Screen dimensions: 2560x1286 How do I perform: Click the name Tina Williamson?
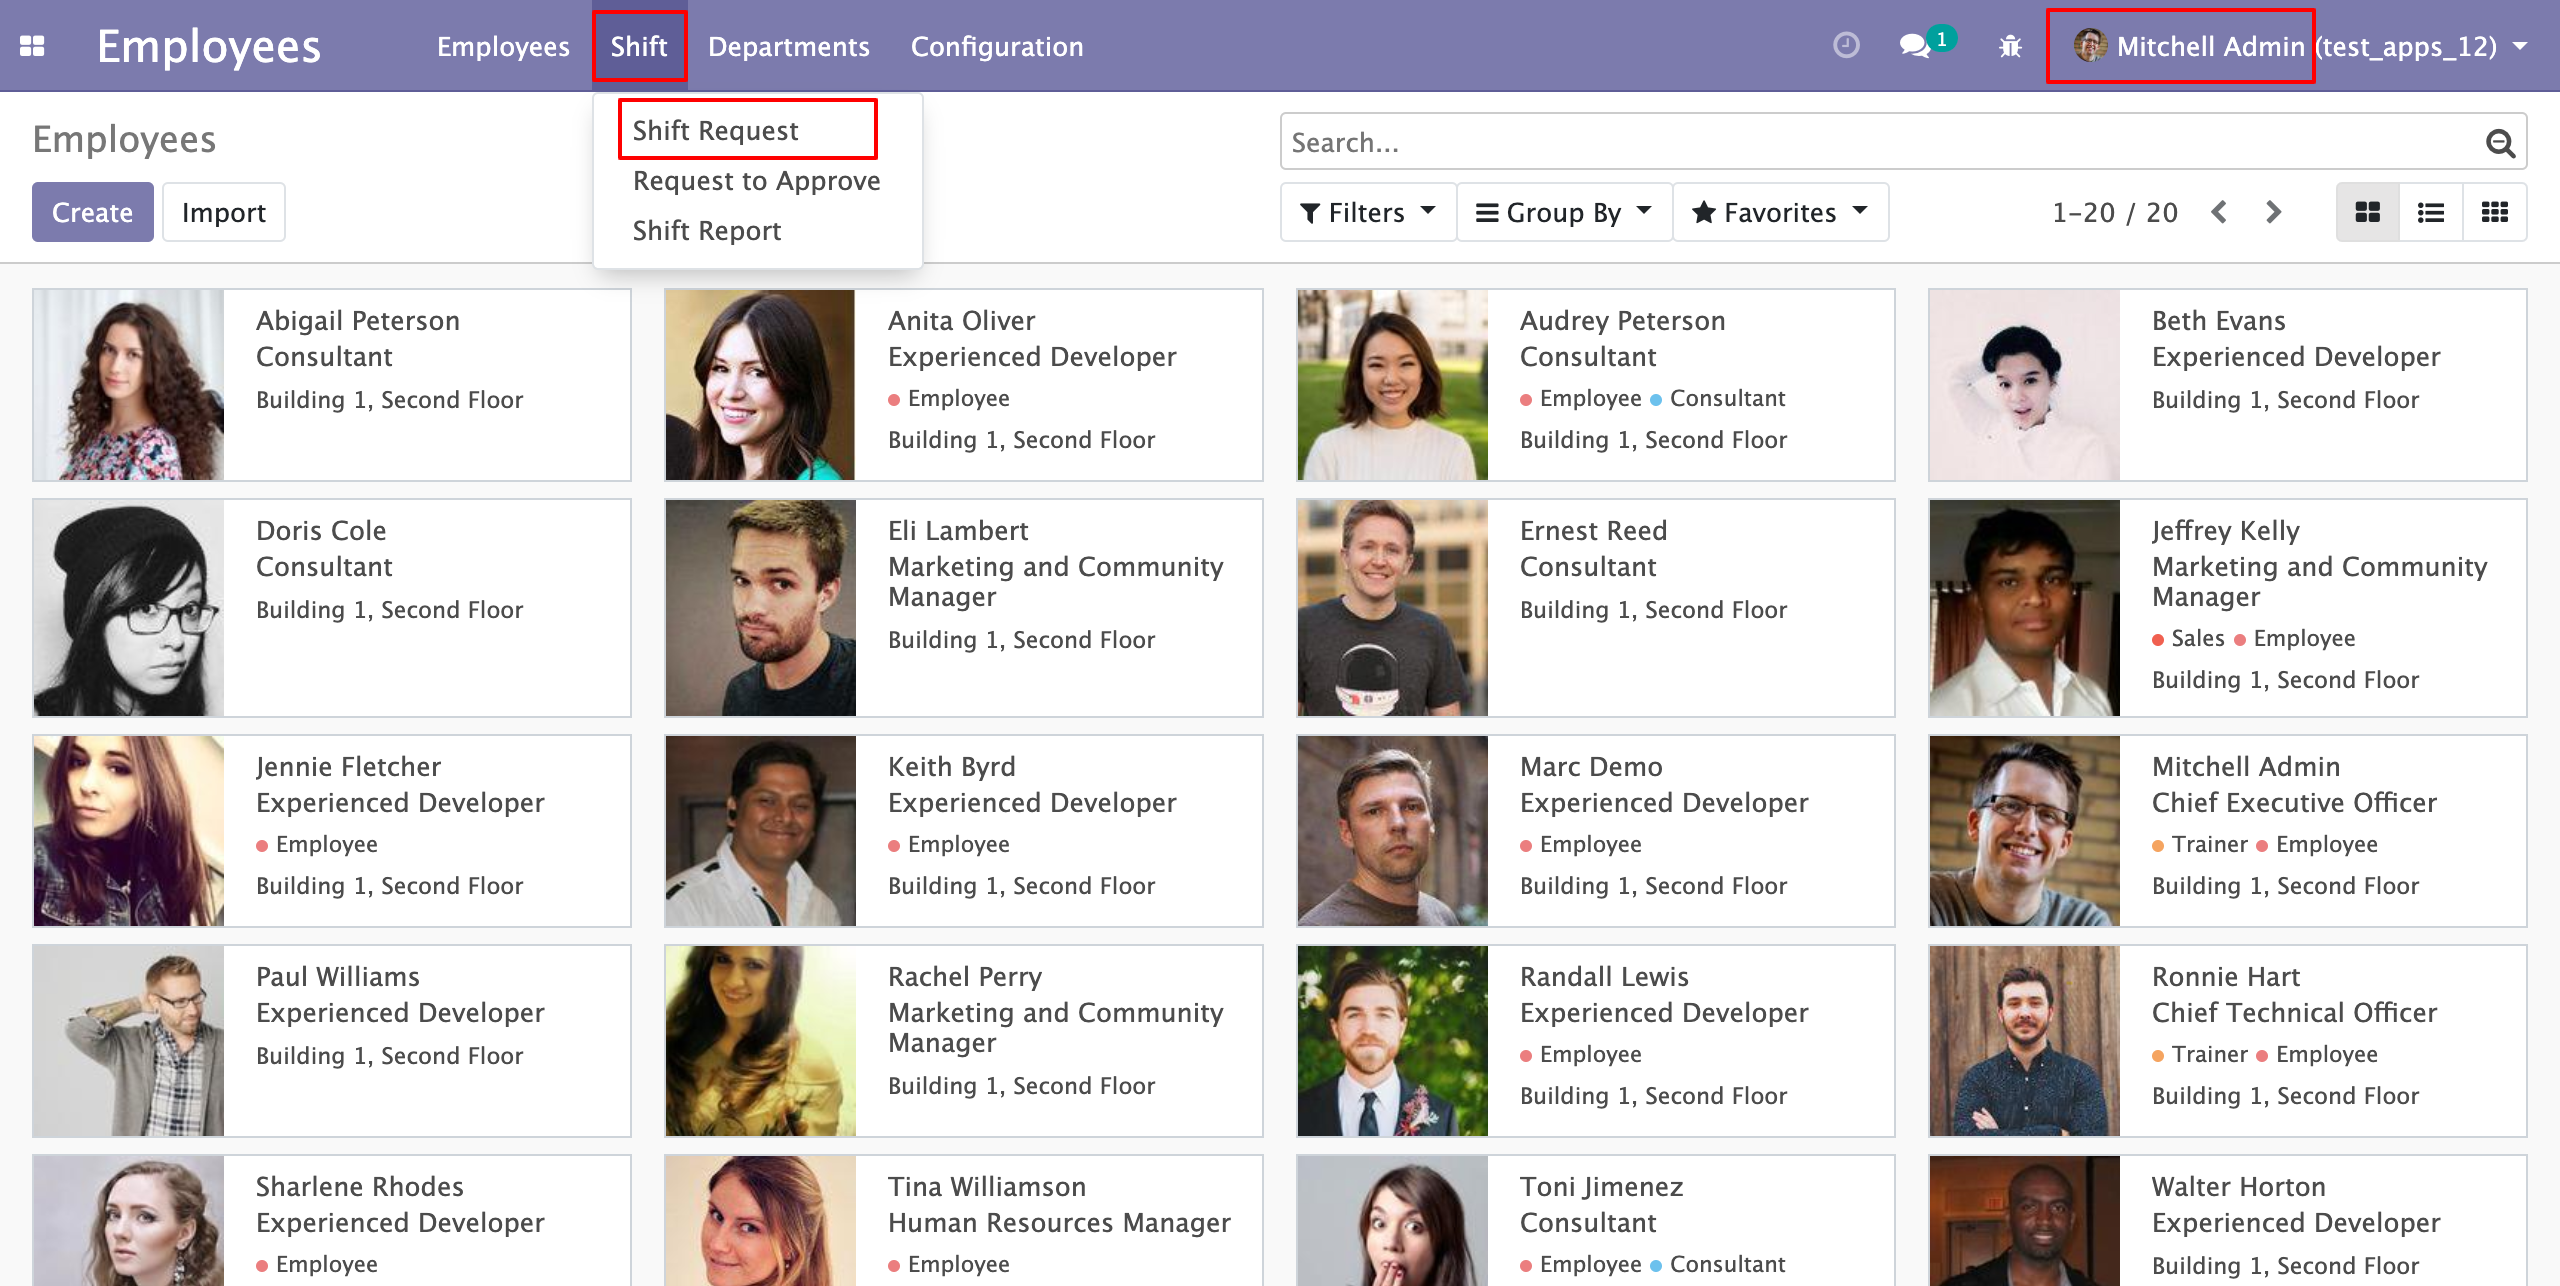coord(986,1187)
